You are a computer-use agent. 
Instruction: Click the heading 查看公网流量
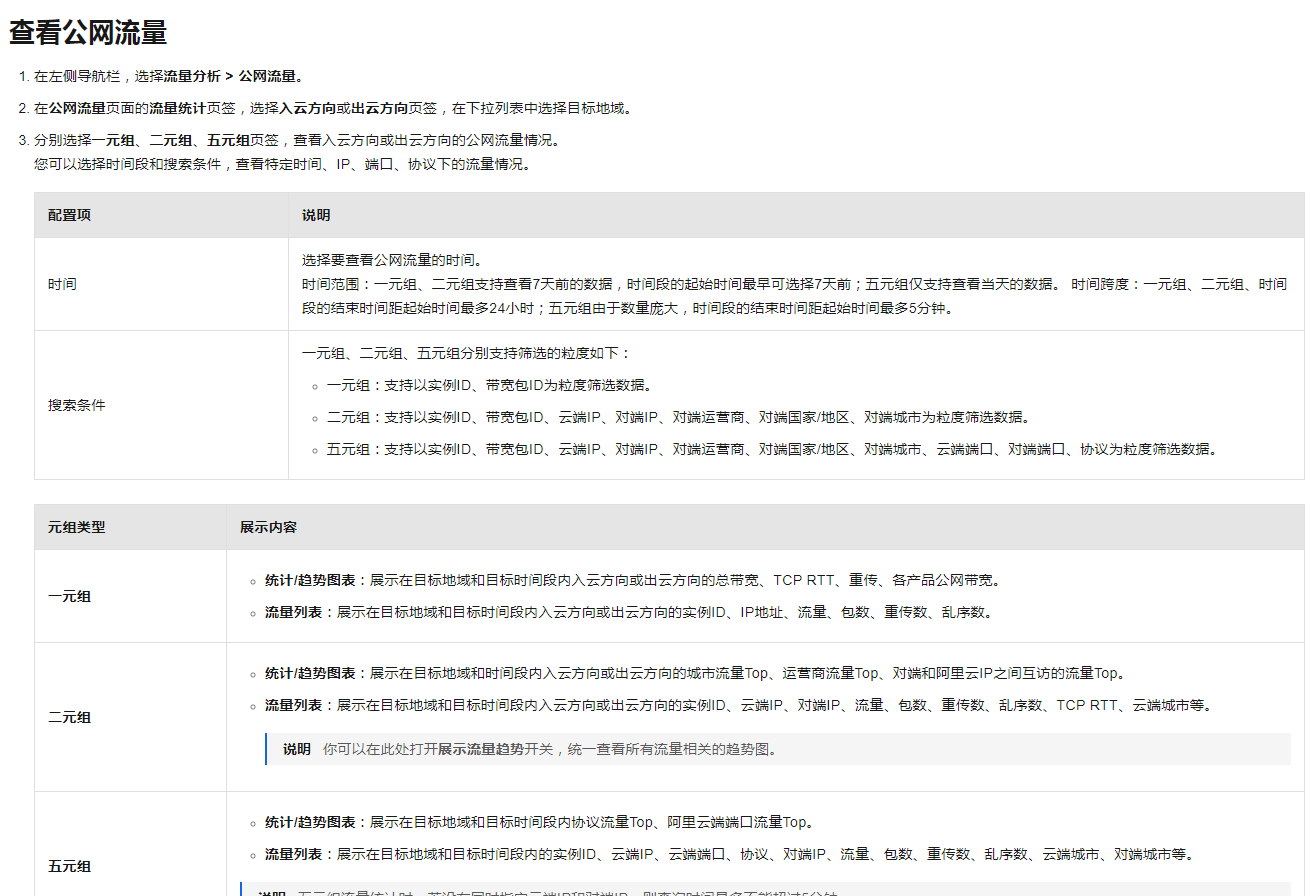88,33
